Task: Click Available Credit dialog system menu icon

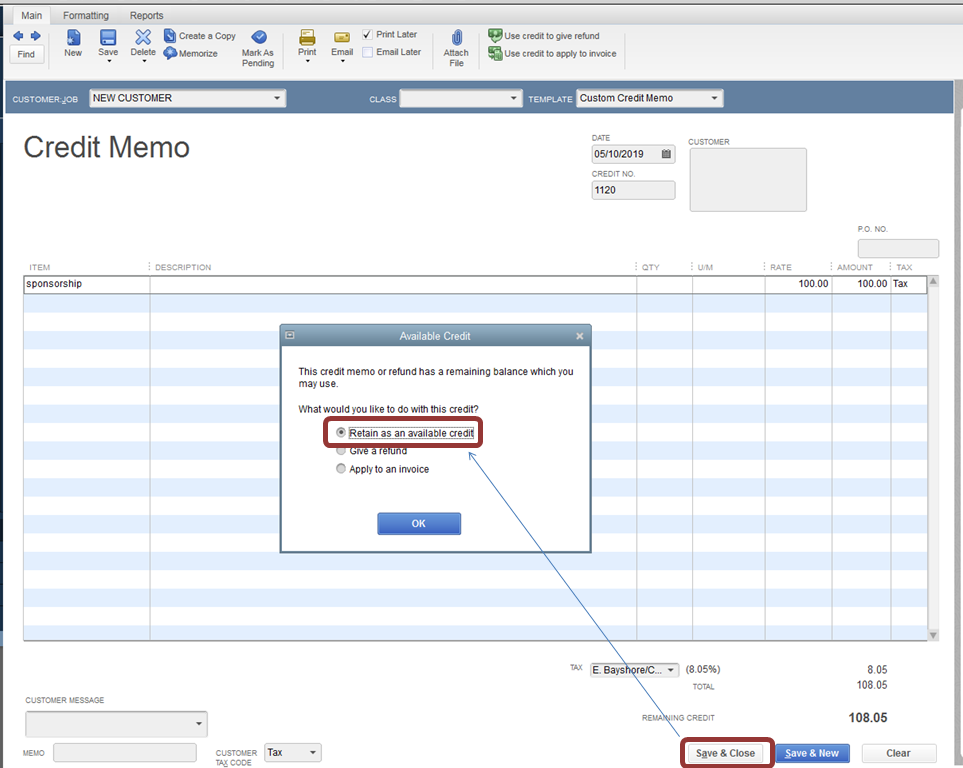Action: pyautogui.click(x=290, y=335)
